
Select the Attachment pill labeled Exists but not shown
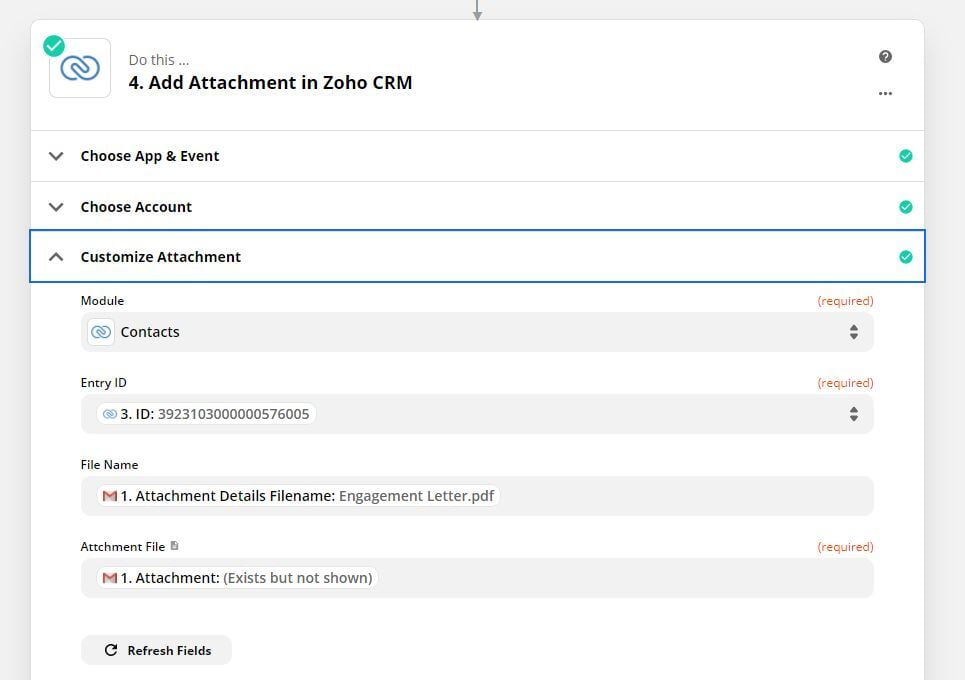[236, 577]
